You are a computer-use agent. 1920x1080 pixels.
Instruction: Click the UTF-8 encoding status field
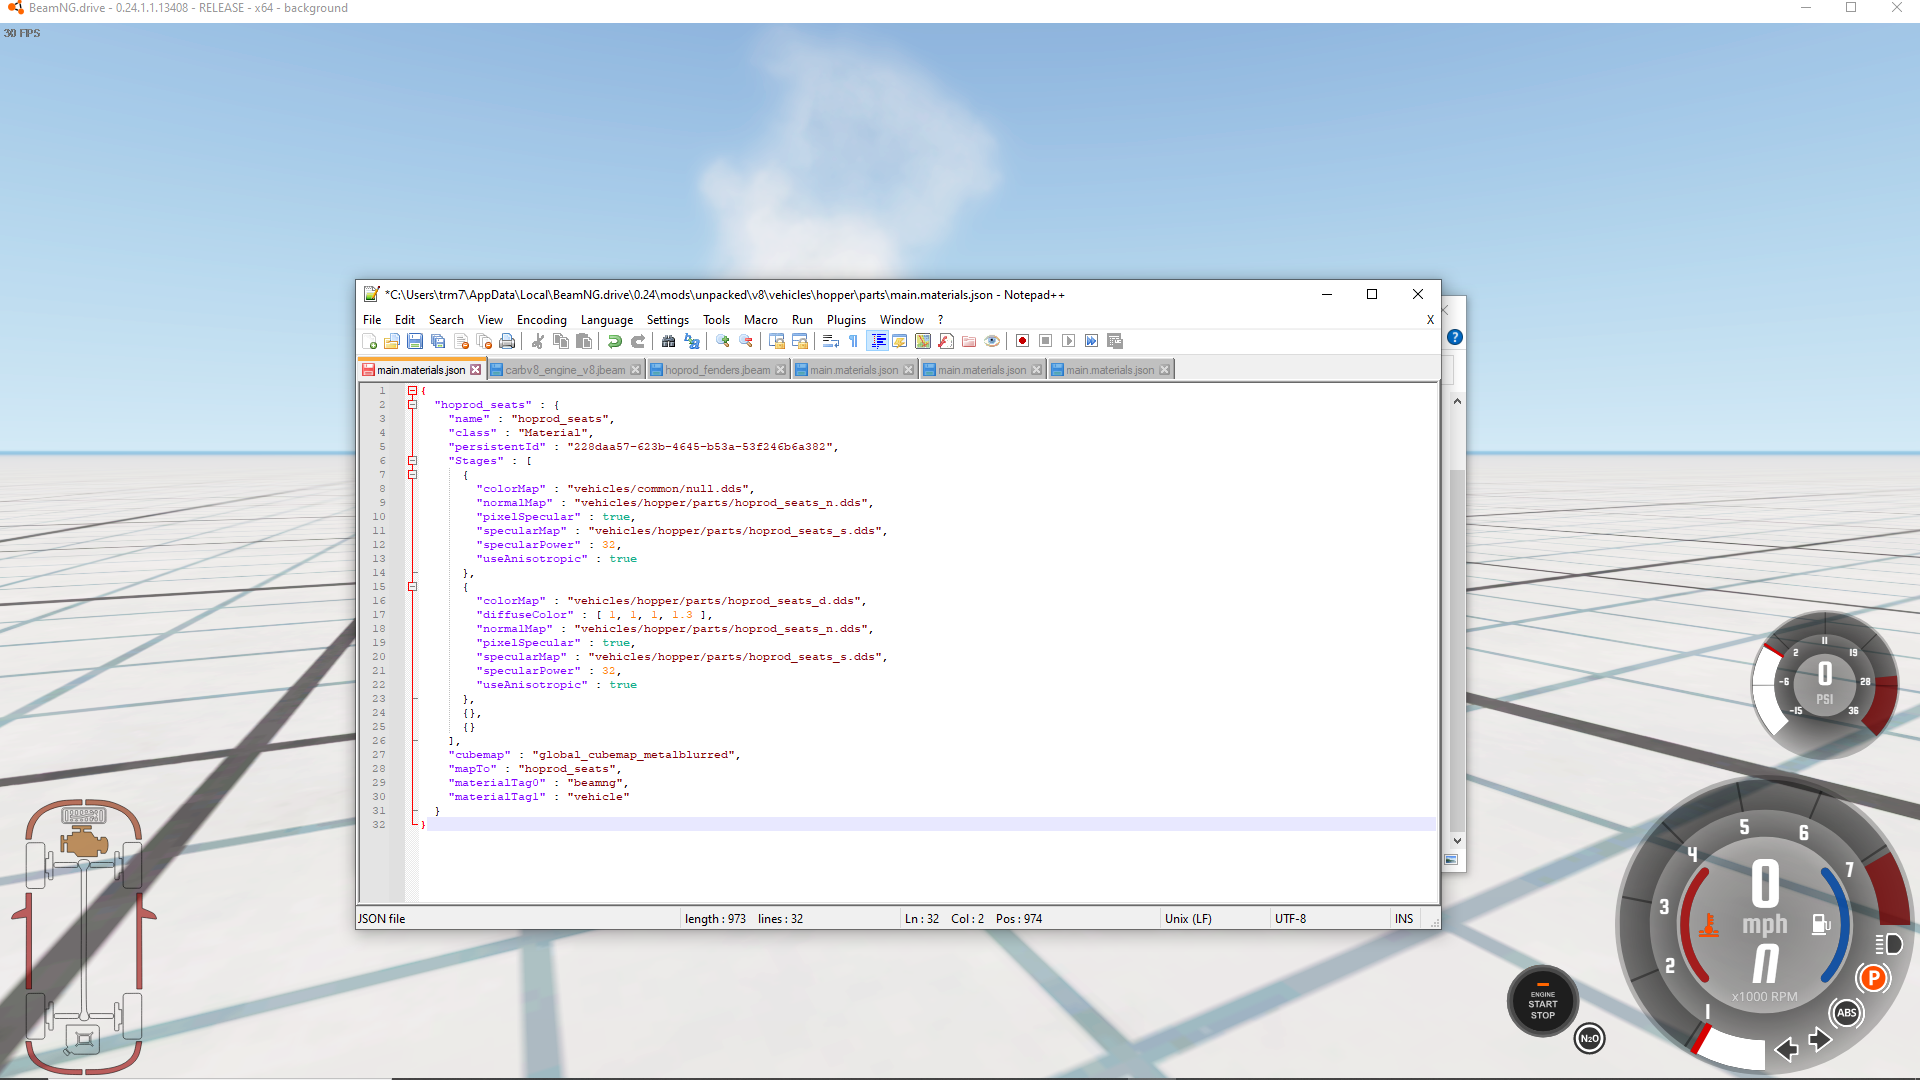1290,919
